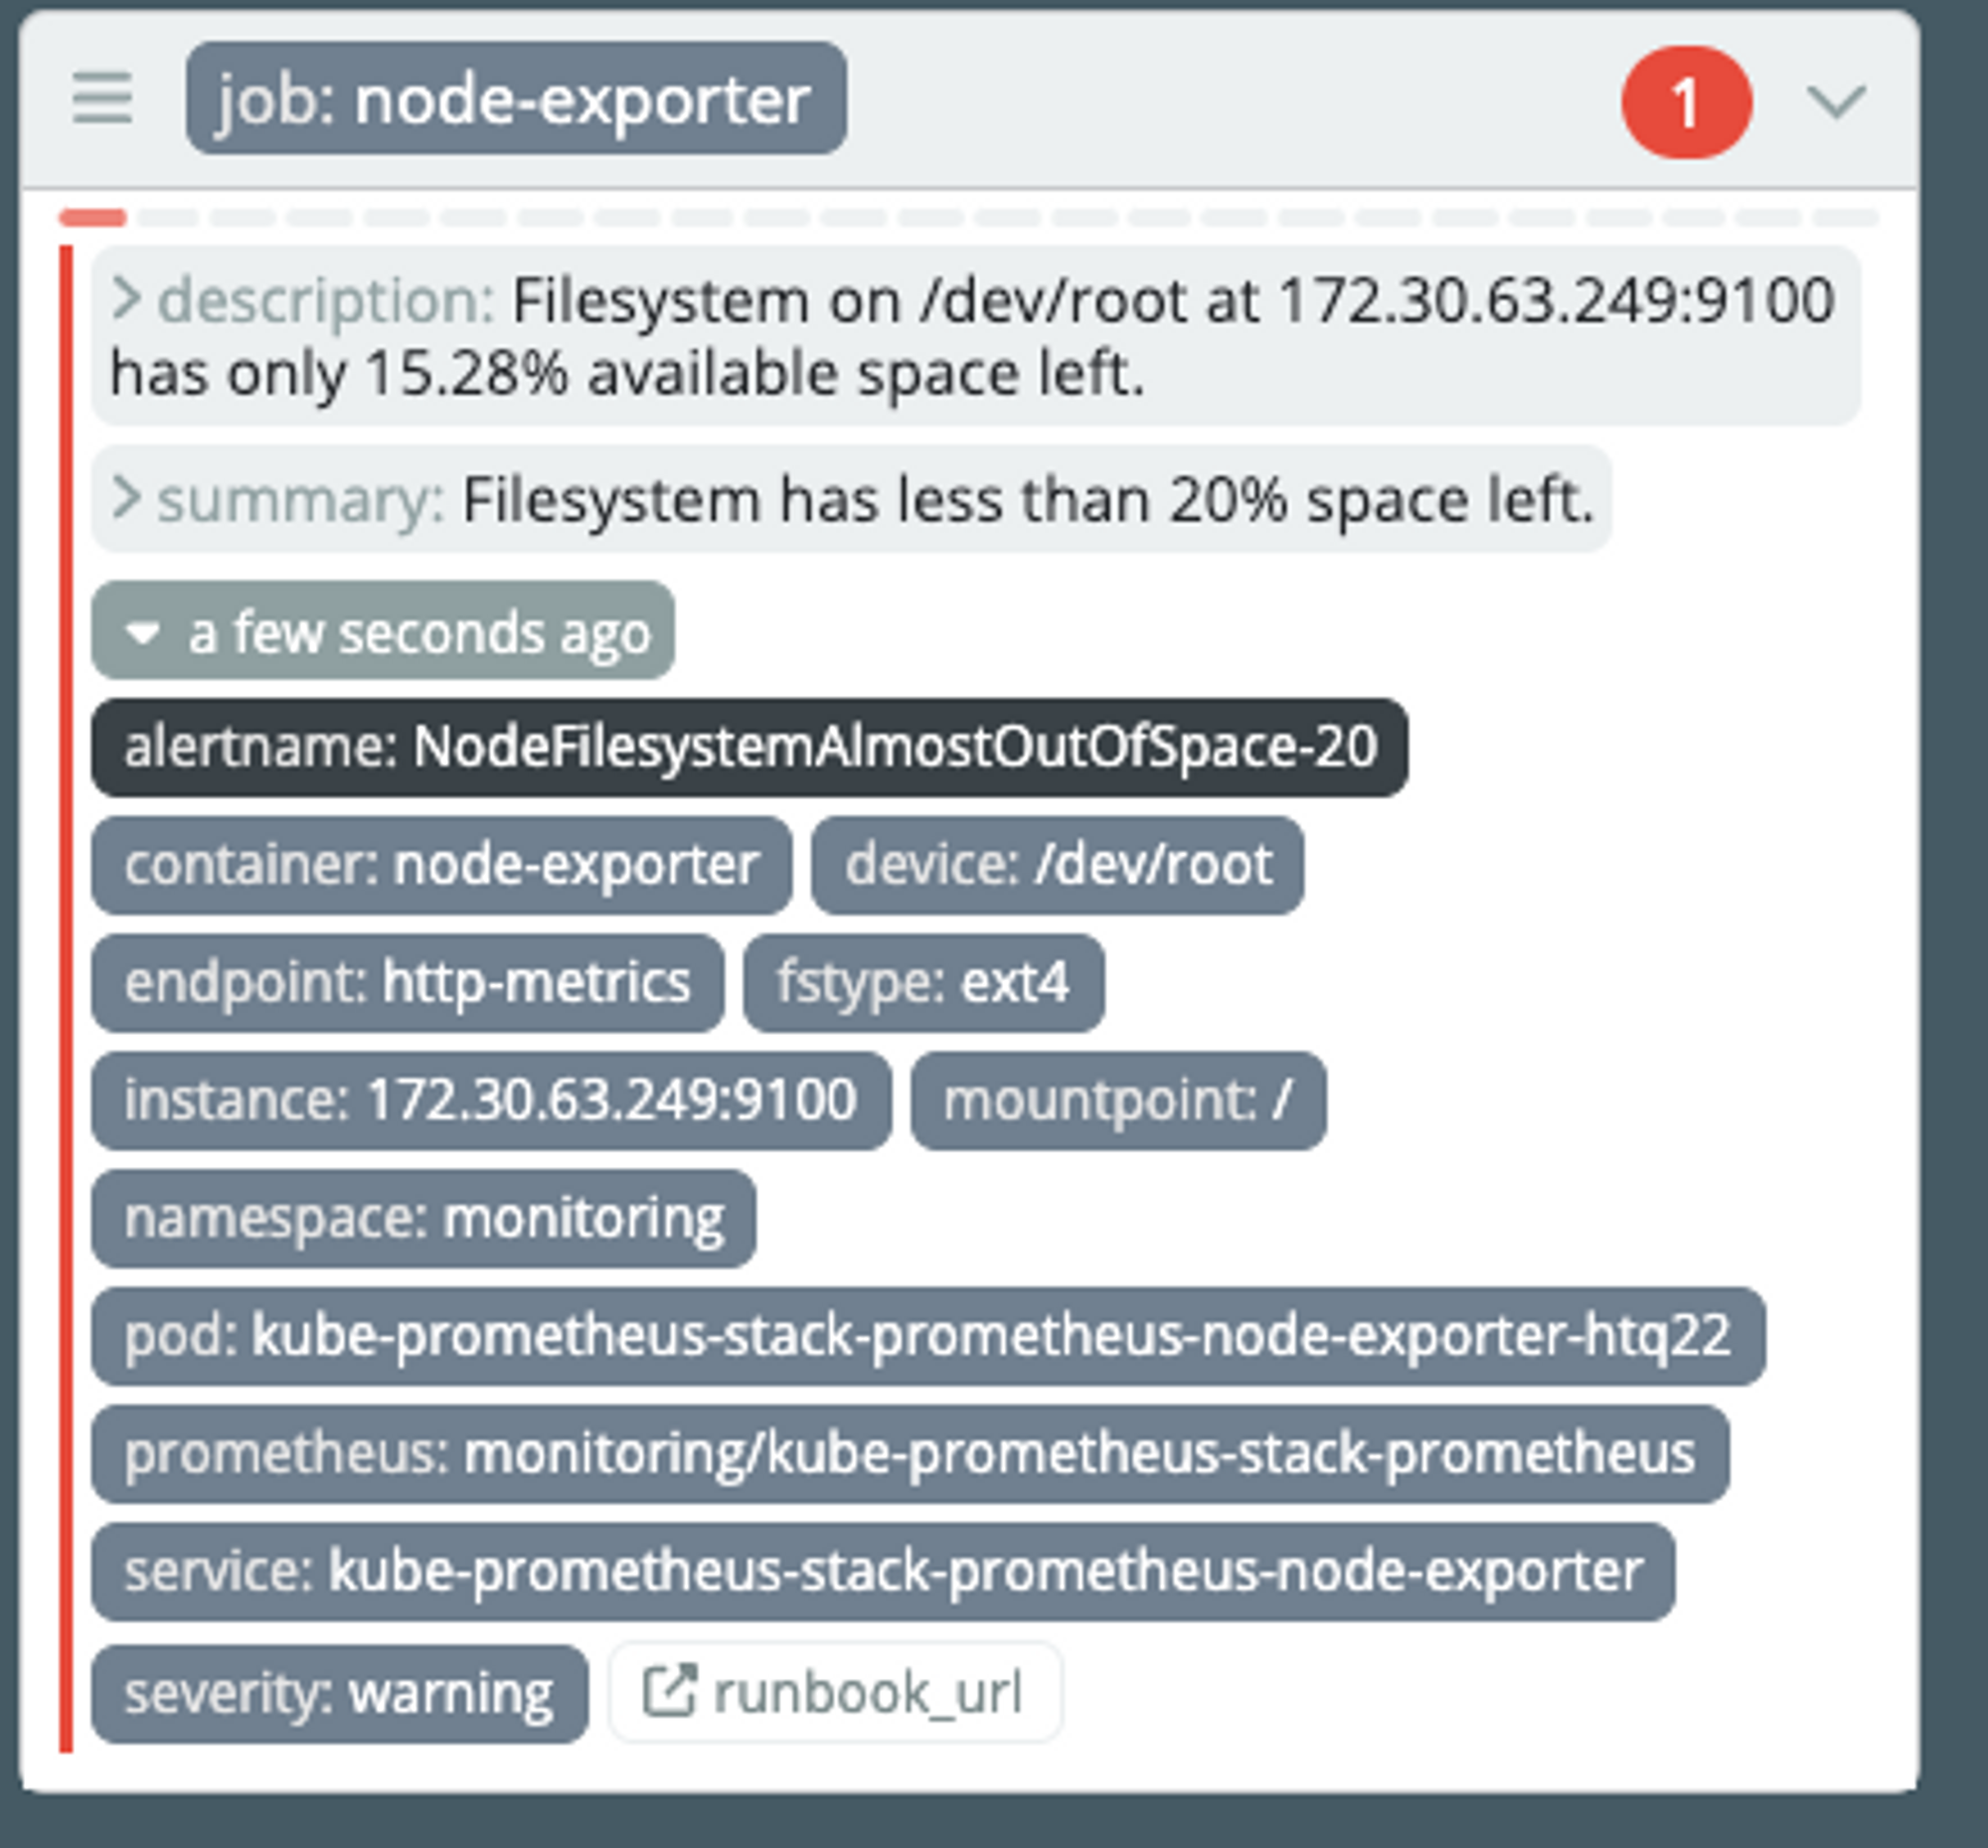The height and width of the screenshot is (1848, 1988).
Task: Filter by container: node-exporter label
Action: pos(442,865)
